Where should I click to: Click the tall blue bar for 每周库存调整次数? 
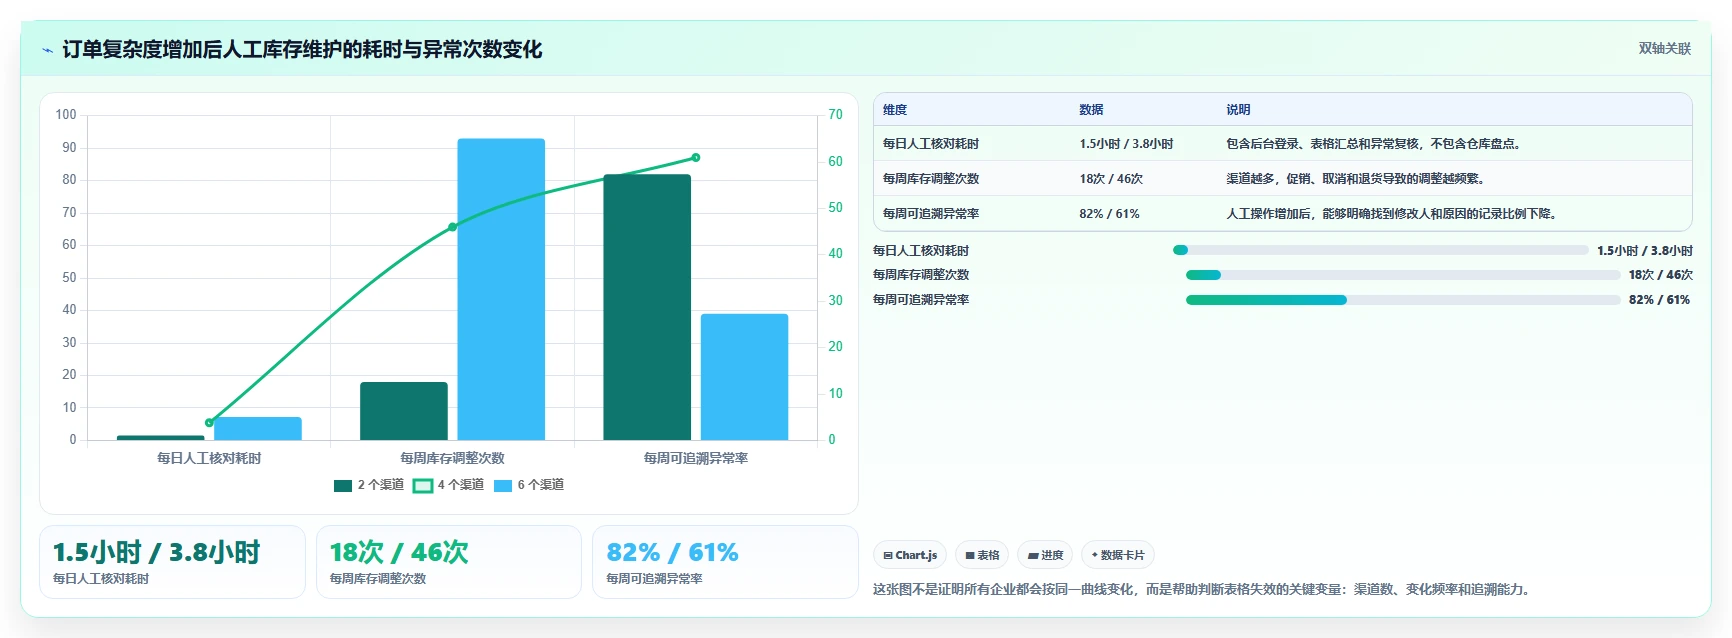501,289
